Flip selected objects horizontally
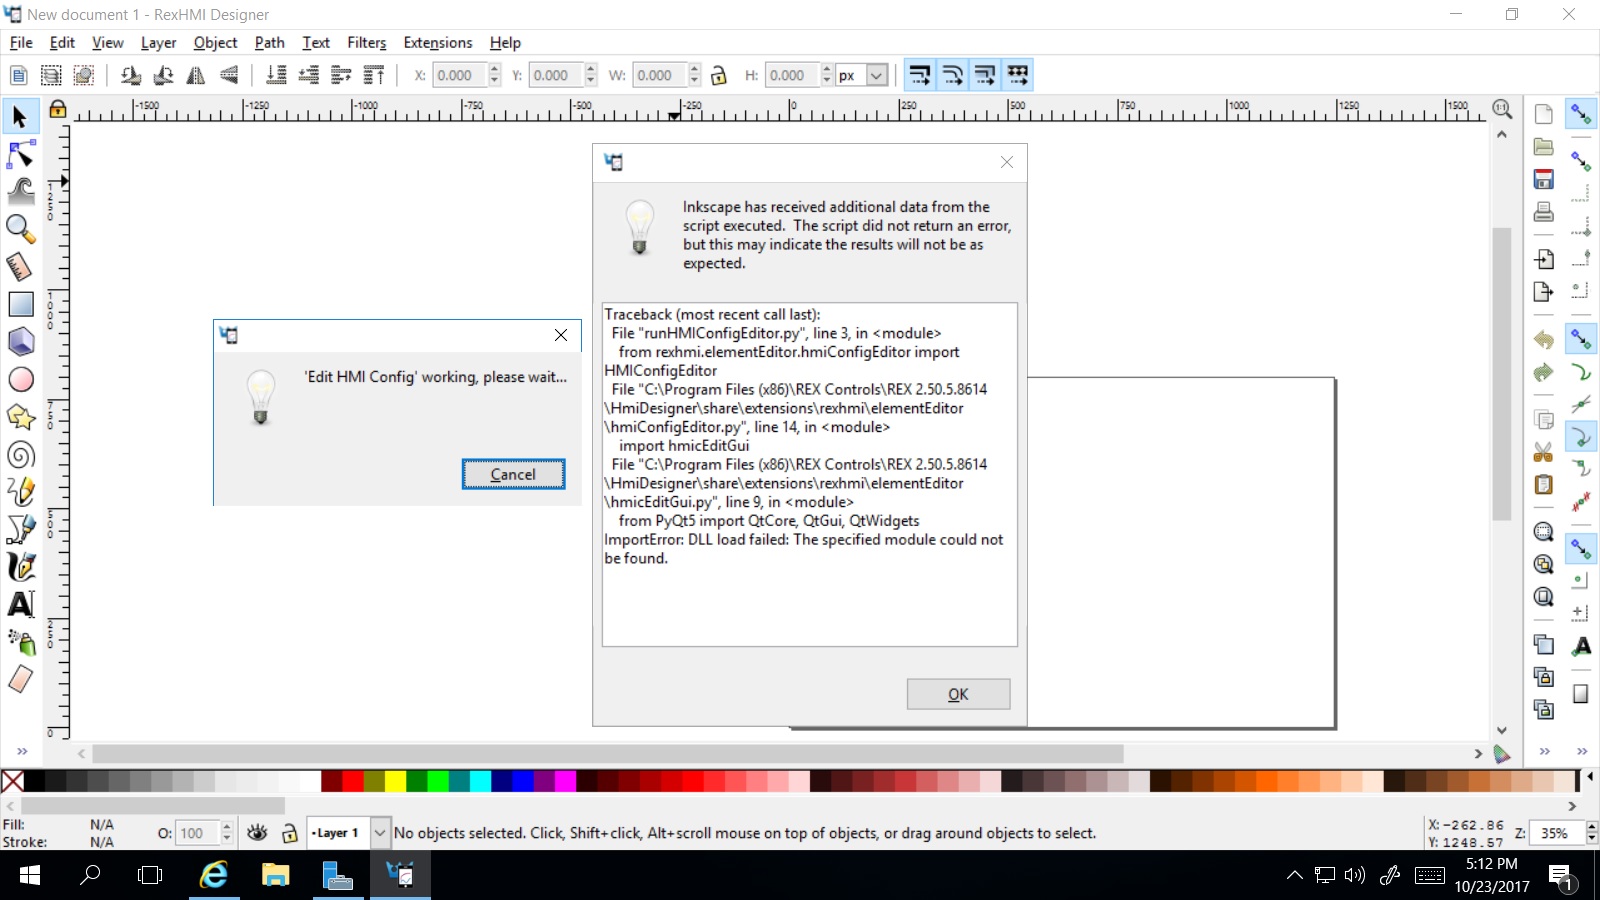Screen dimensions: 1600x900 196,75
